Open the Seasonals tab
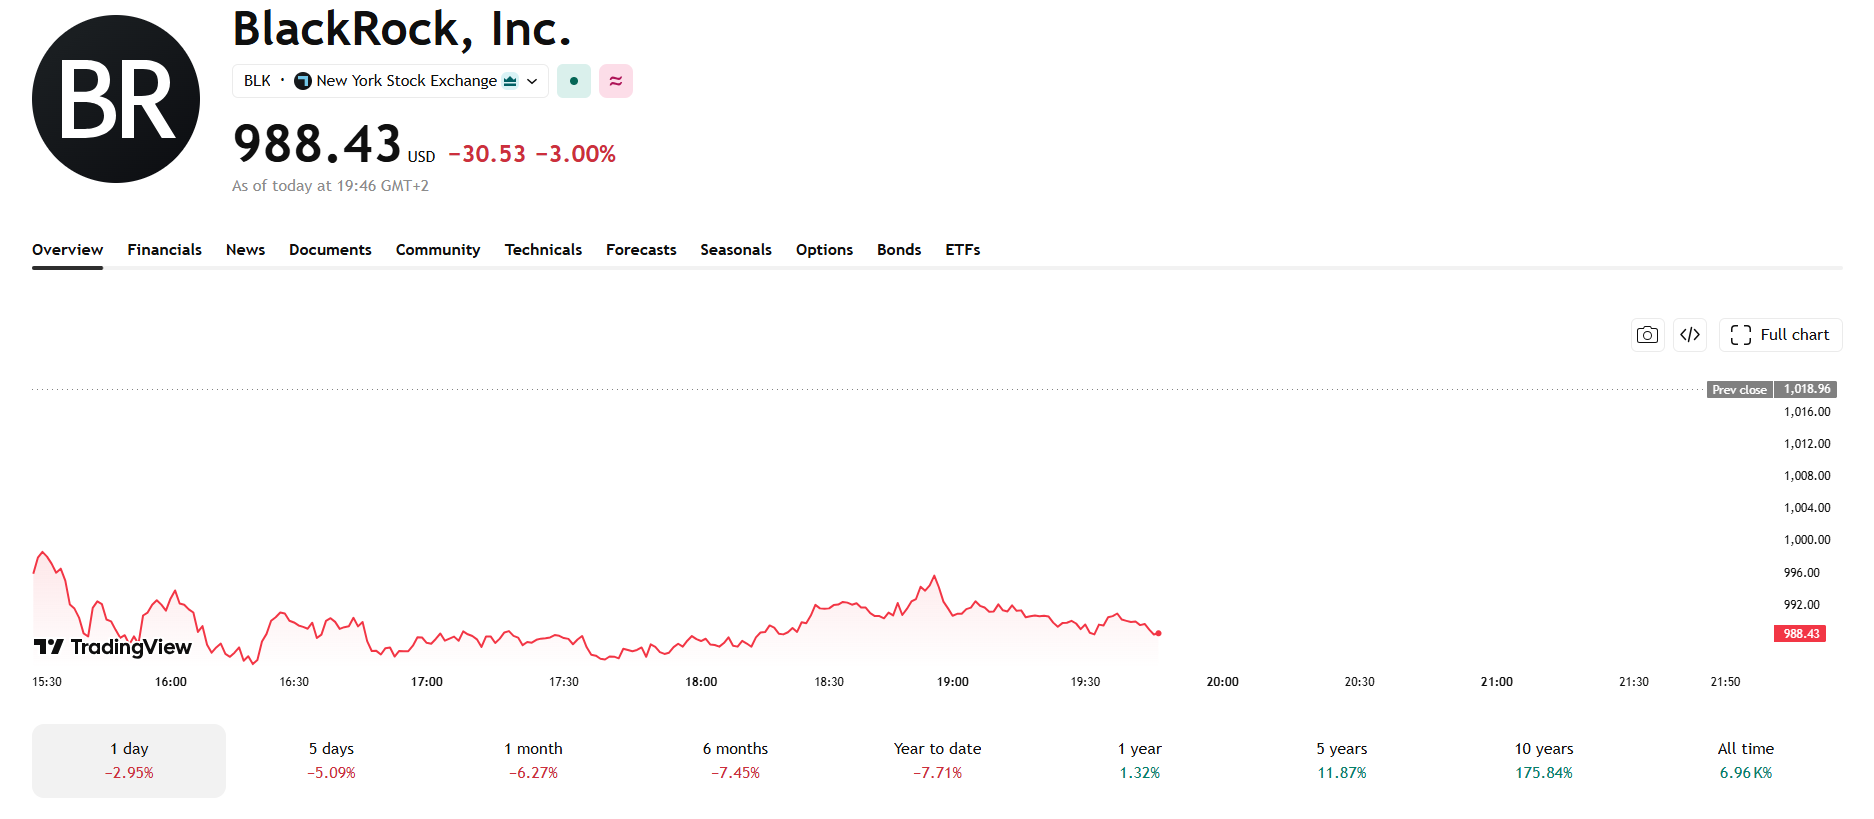Viewport: 1874px width, 819px height. [736, 250]
